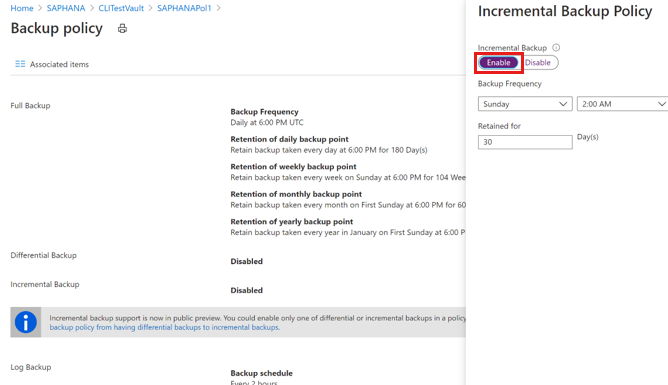Select the Incremental Backup section label

click(45, 284)
